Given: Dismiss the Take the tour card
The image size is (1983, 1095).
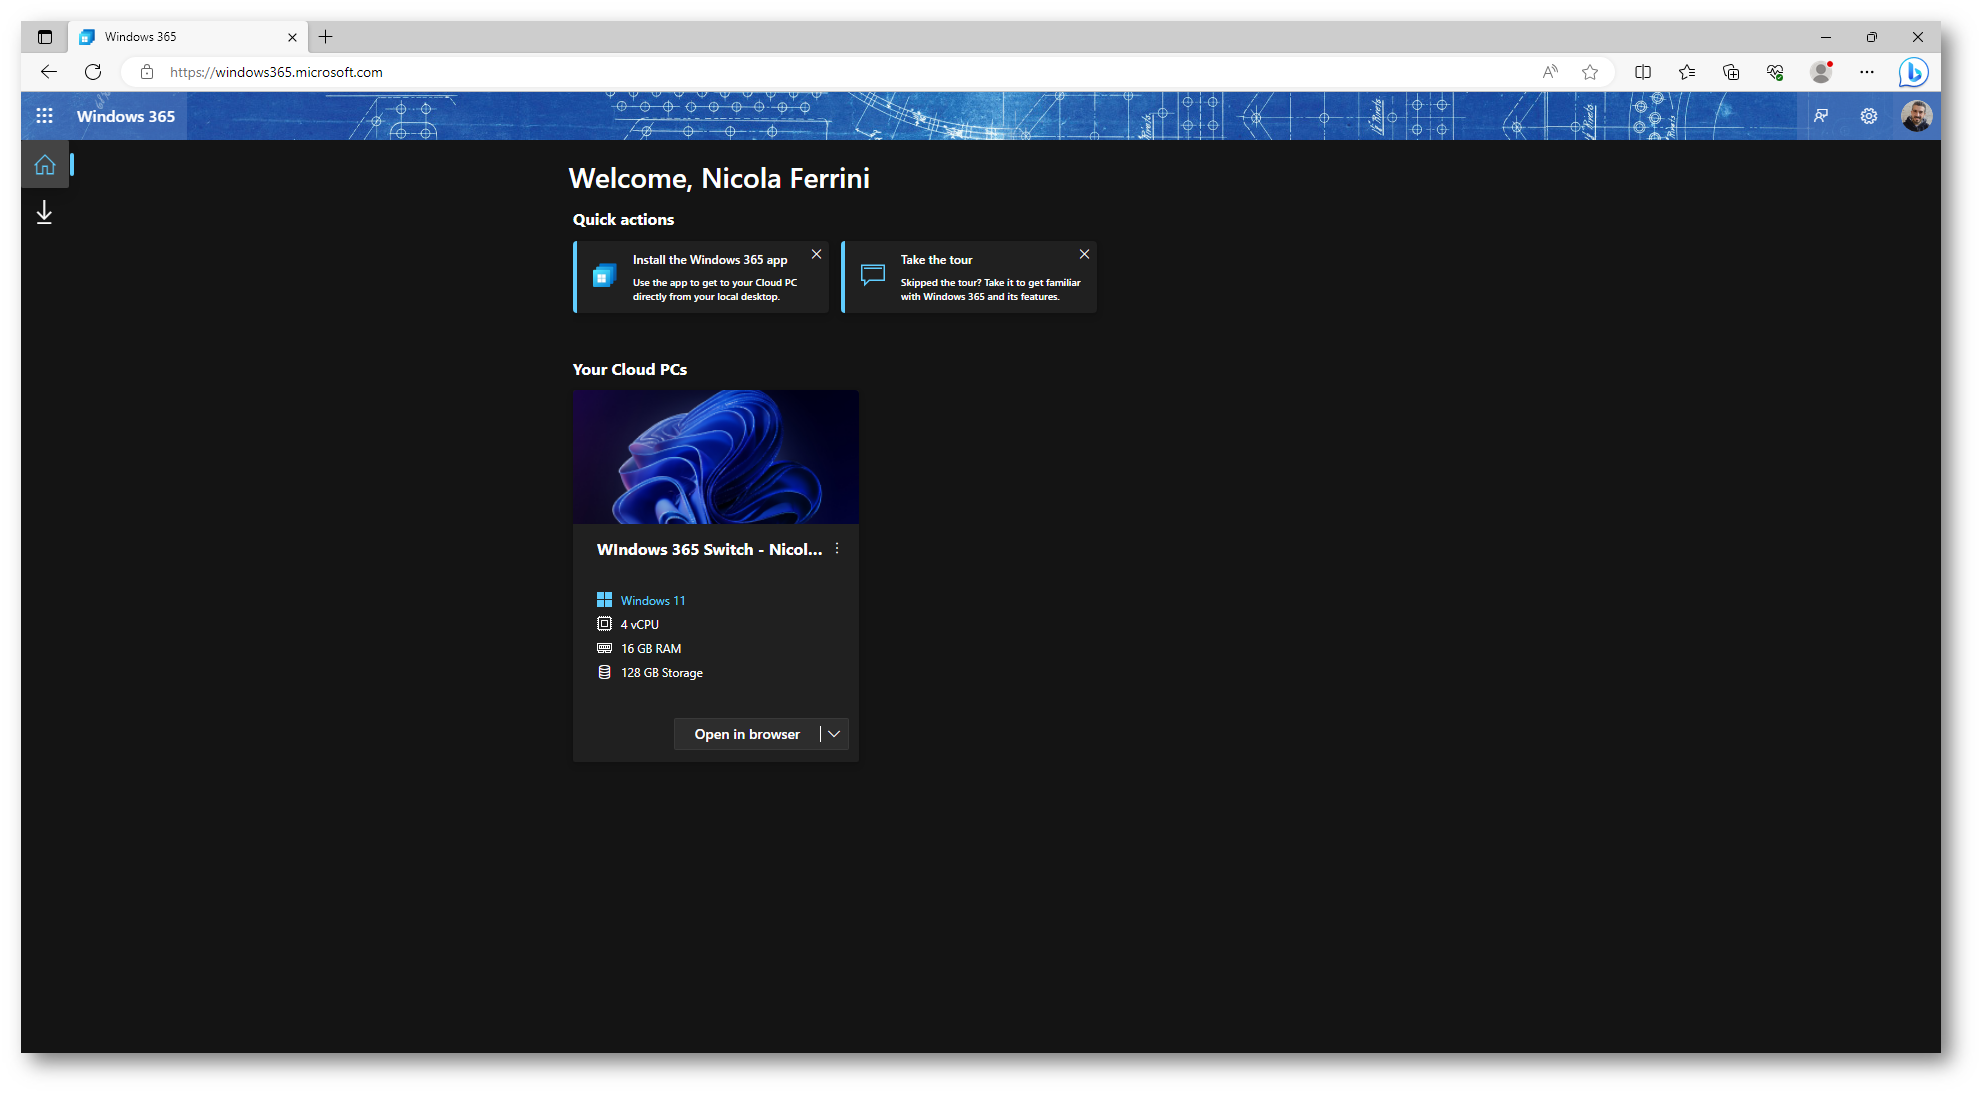Looking at the screenshot, I should [x=1084, y=254].
